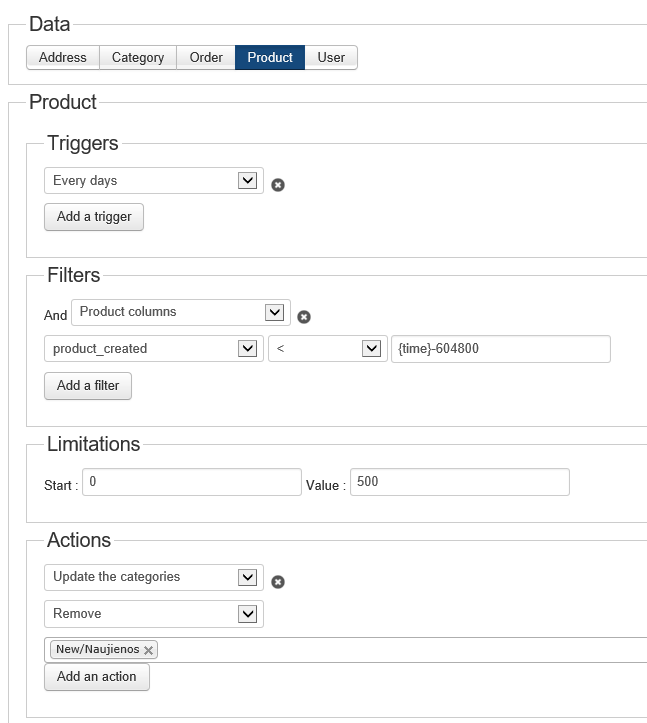
Task: Remove the Update the categories action
Action: pyautogui.click(x=278, y=582)
